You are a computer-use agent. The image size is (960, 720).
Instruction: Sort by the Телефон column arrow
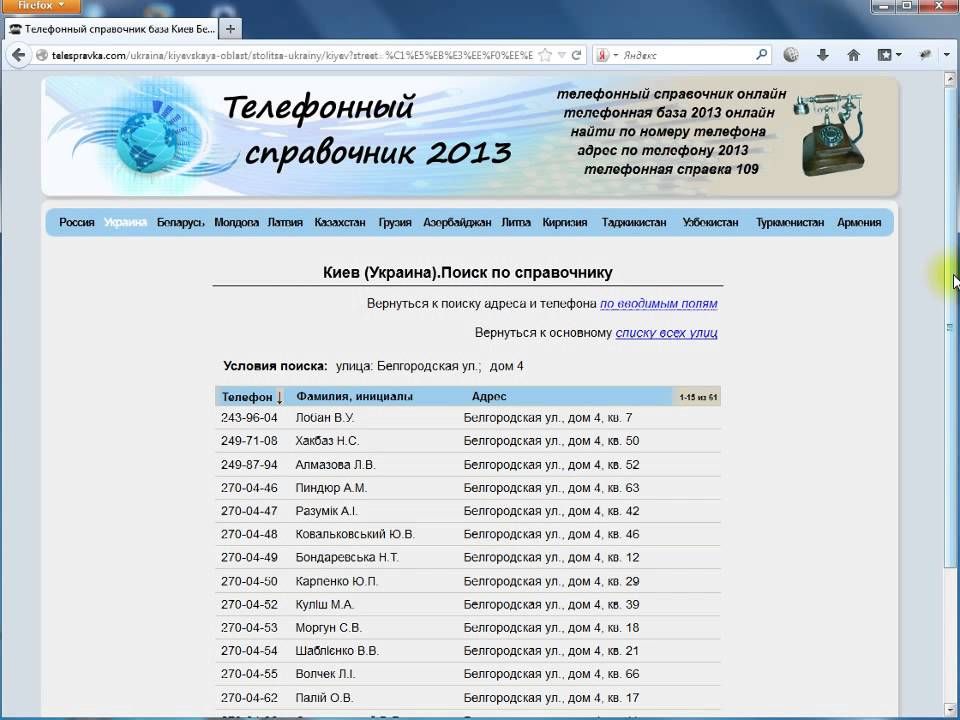click(279, 397)
